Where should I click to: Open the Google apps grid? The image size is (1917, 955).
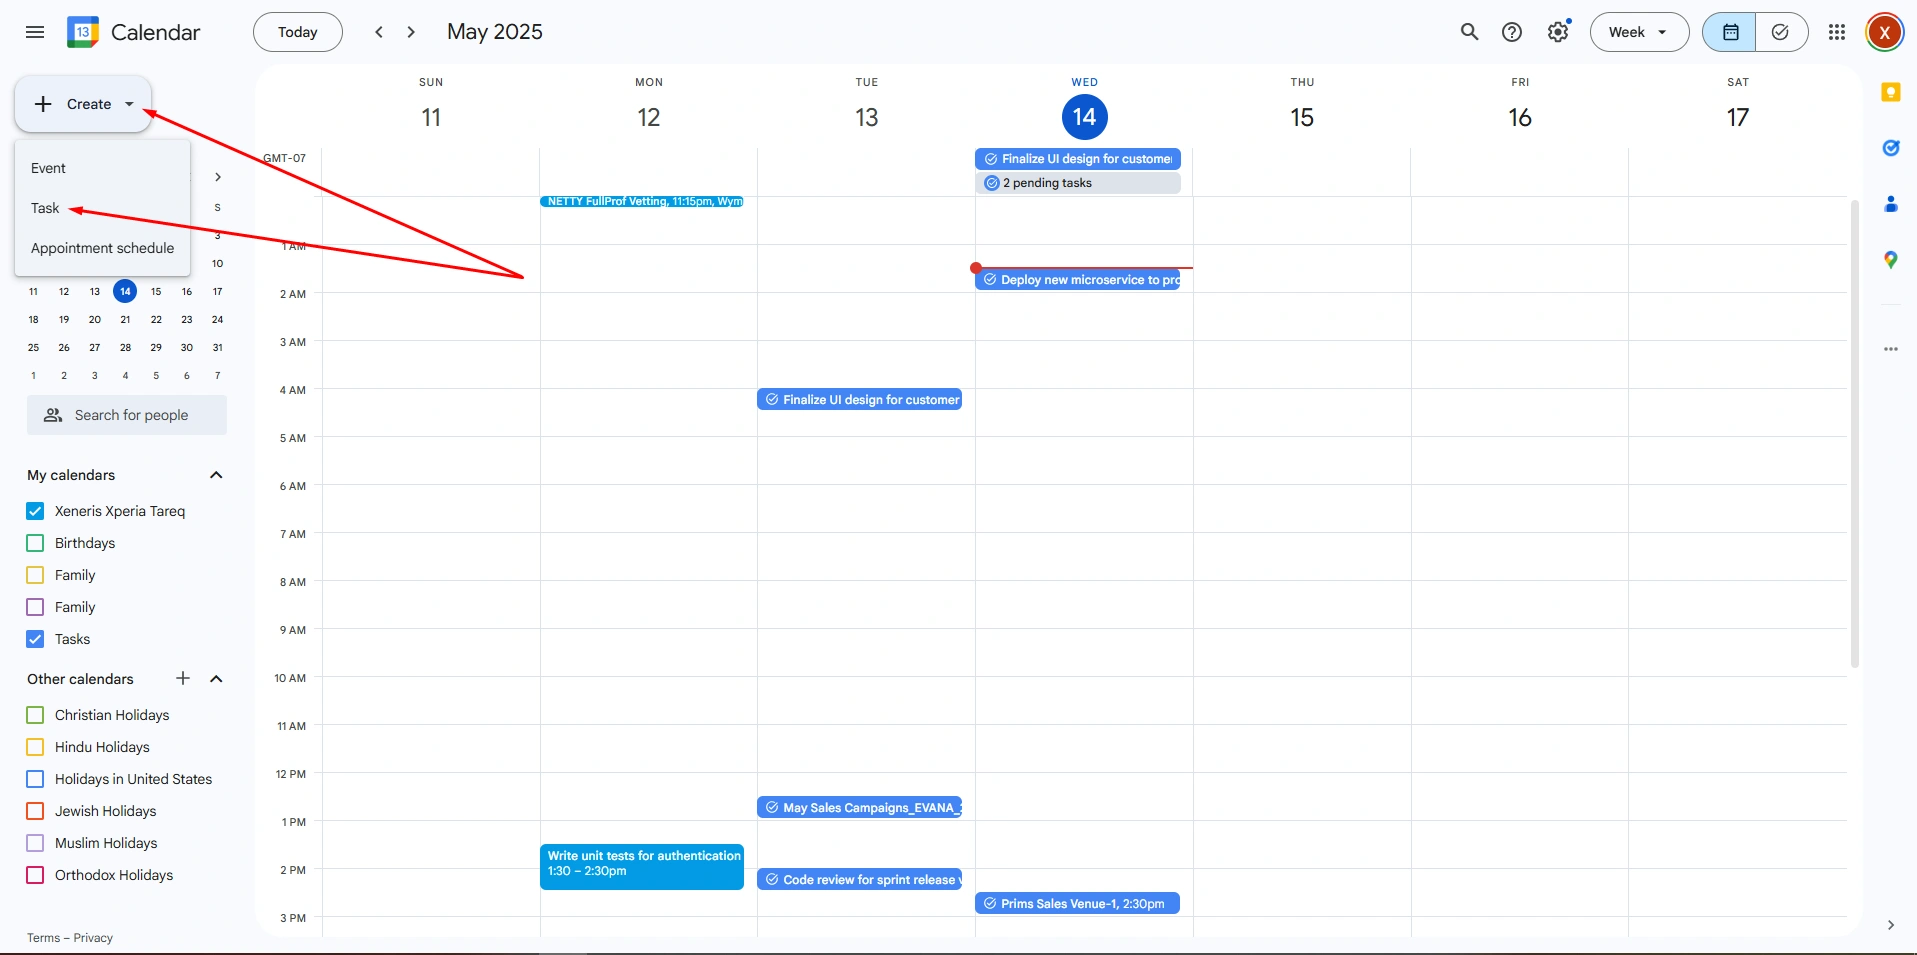point(1836,32)
